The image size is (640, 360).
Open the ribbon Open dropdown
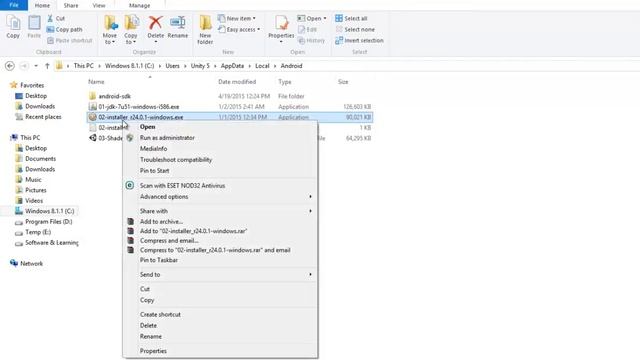[x=312, y=18]
